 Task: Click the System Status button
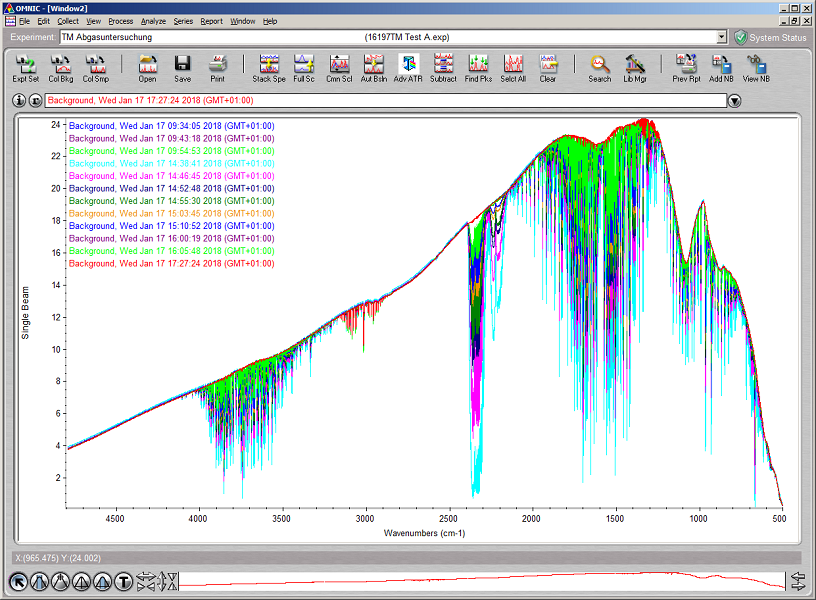pyautogui.click(x=770, y=37)
